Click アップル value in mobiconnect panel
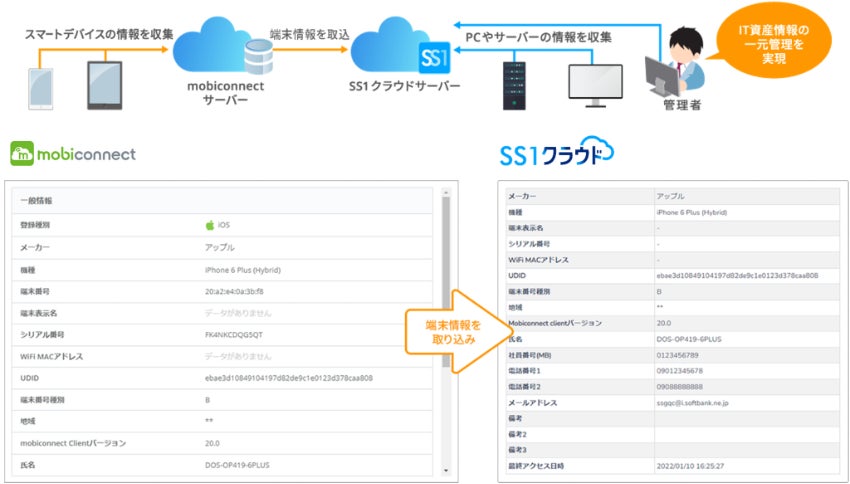The image size is (850, 484). pos(220,247)
